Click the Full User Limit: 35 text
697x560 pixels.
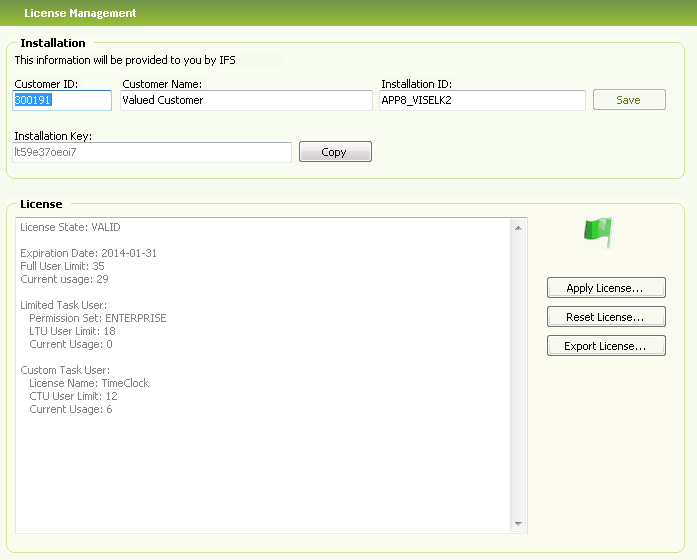tap(62, 267)
